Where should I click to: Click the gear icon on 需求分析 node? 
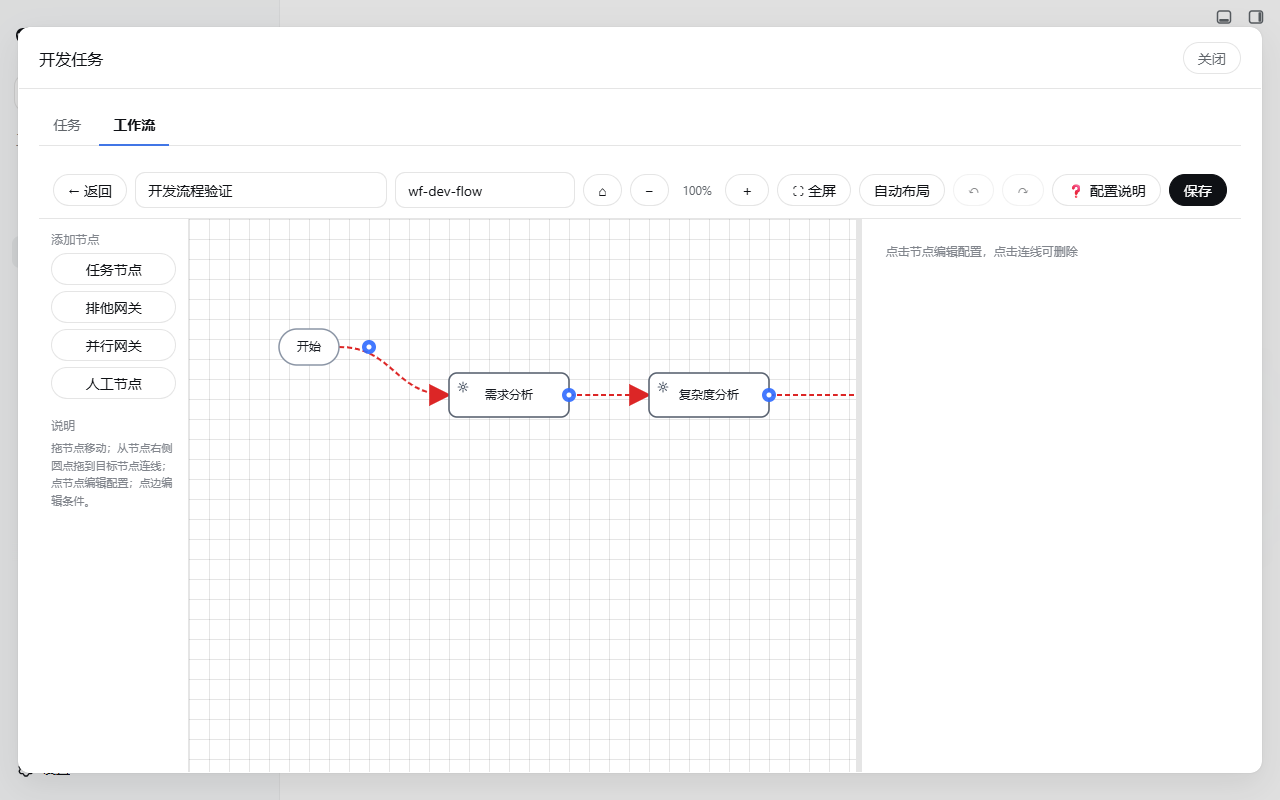pyautogui.click(x=463, y=387)
